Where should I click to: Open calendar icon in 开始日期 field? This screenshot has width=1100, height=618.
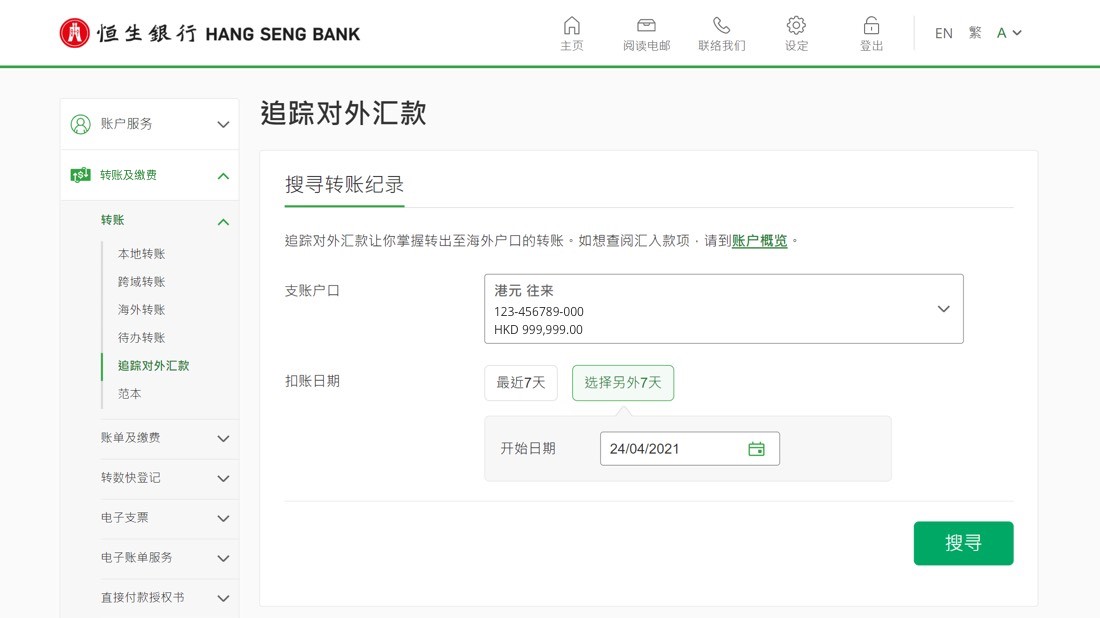click(x=756, y=449)
